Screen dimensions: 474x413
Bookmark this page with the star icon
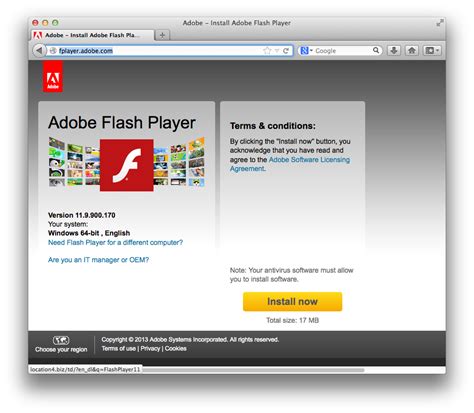click(267, 51)
